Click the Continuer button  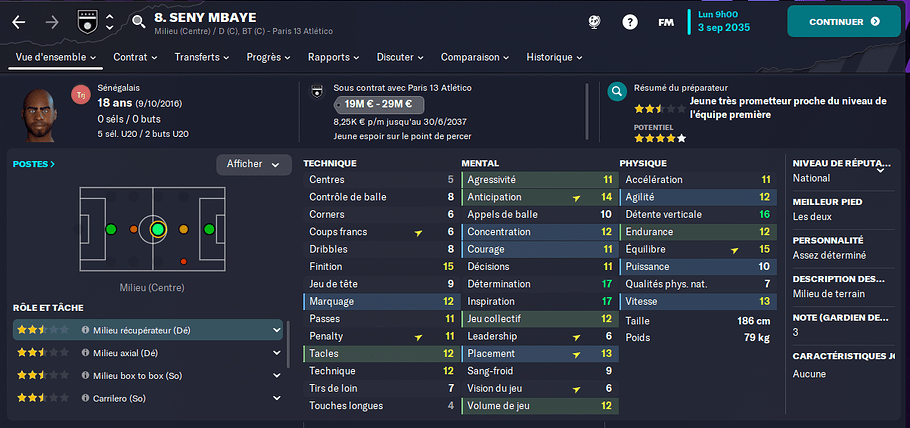coord(844,21)
